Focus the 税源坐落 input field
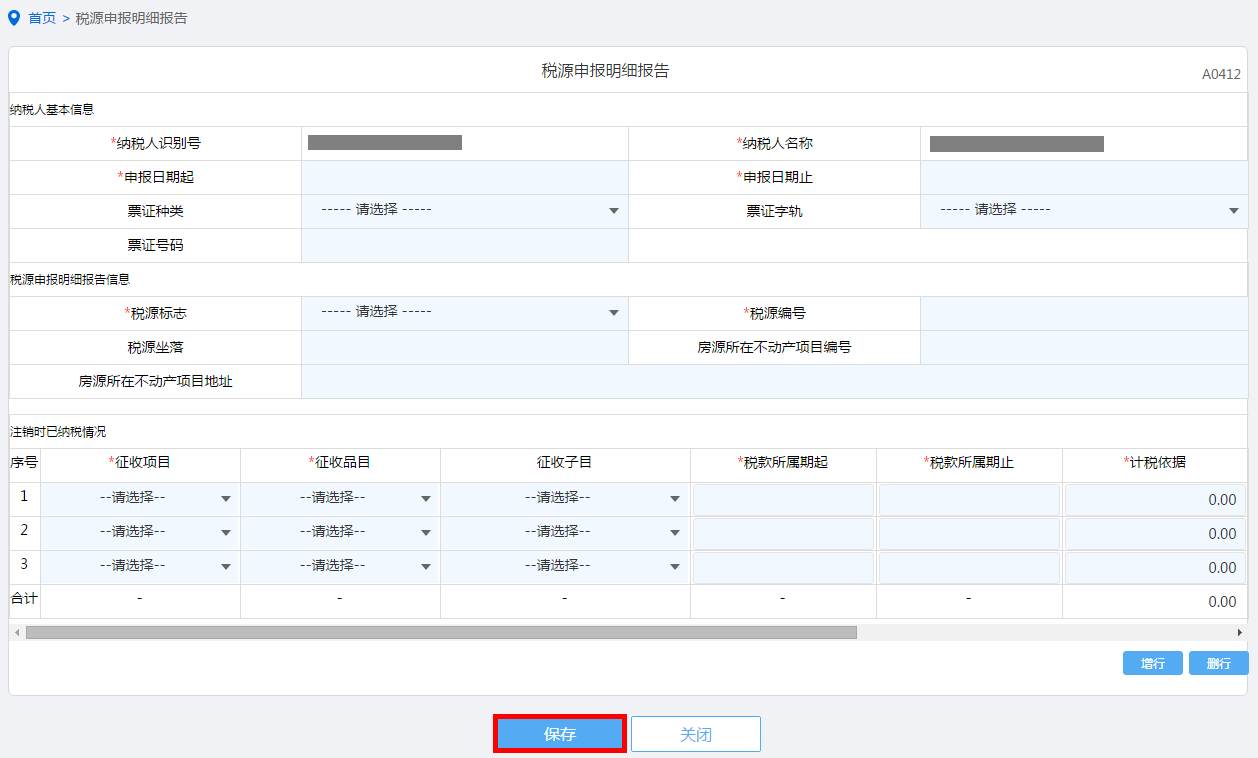This screenshot has width=1258, height=758. tap(465, 348)
